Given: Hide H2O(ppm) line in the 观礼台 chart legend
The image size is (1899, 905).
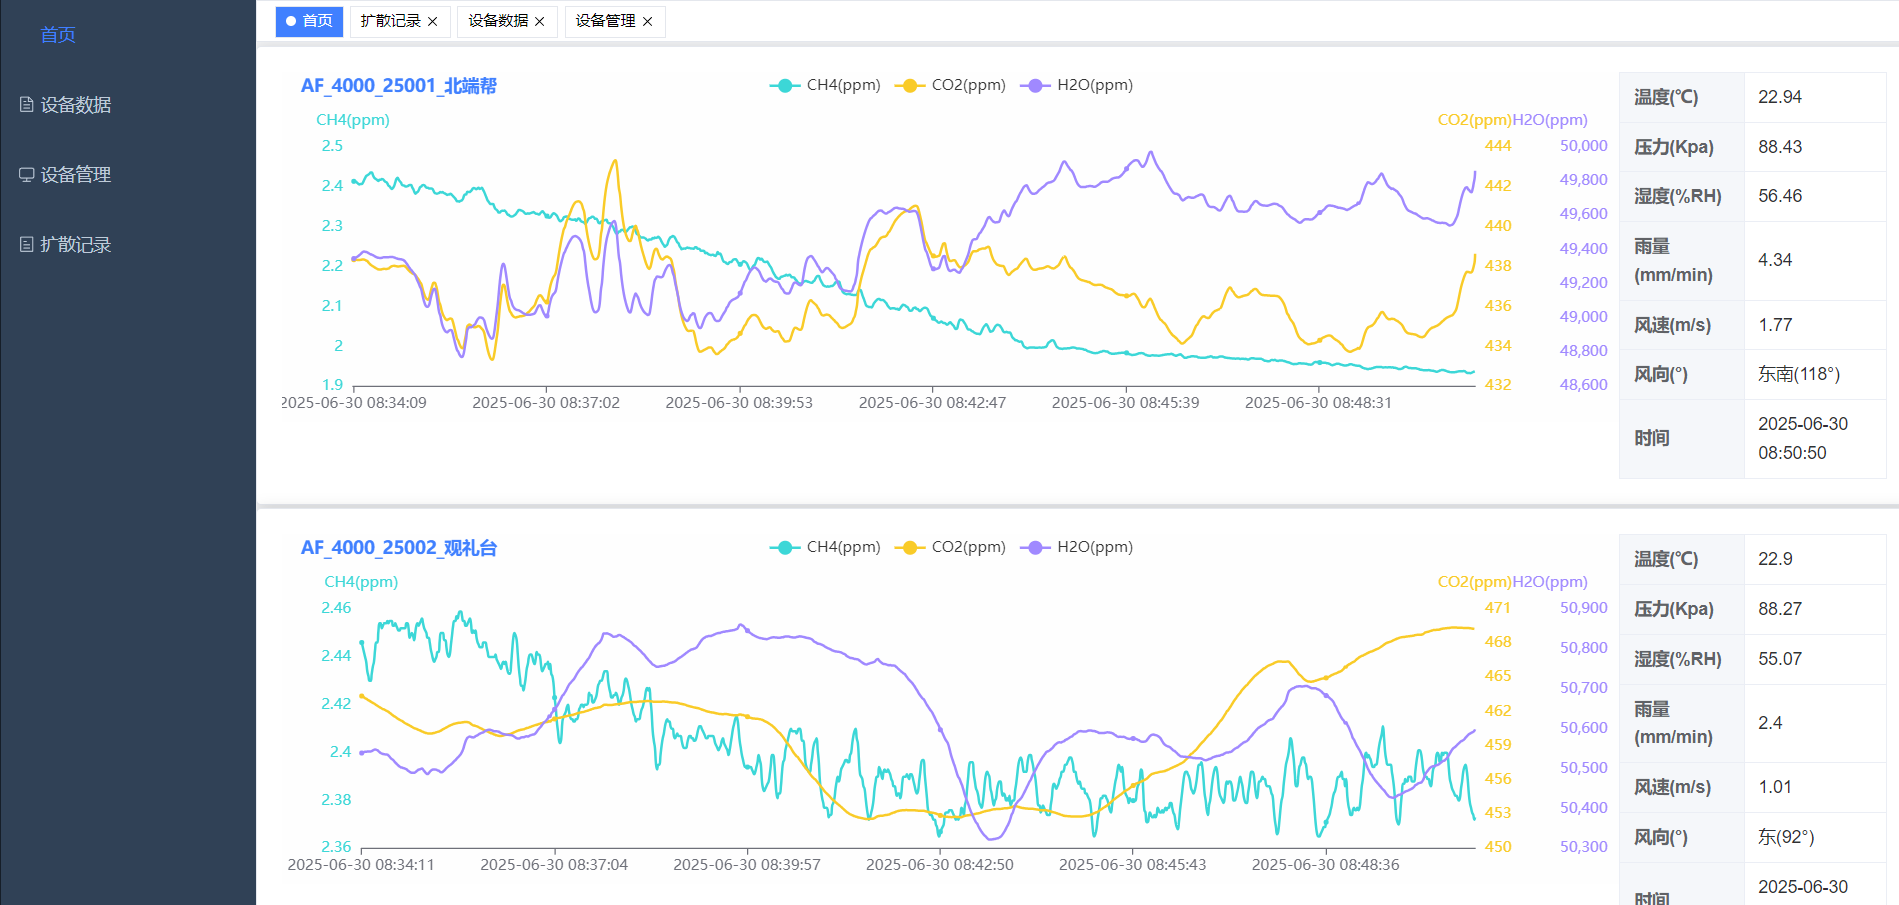Looking at the screenshot, I should click(x=1076, y=547).
